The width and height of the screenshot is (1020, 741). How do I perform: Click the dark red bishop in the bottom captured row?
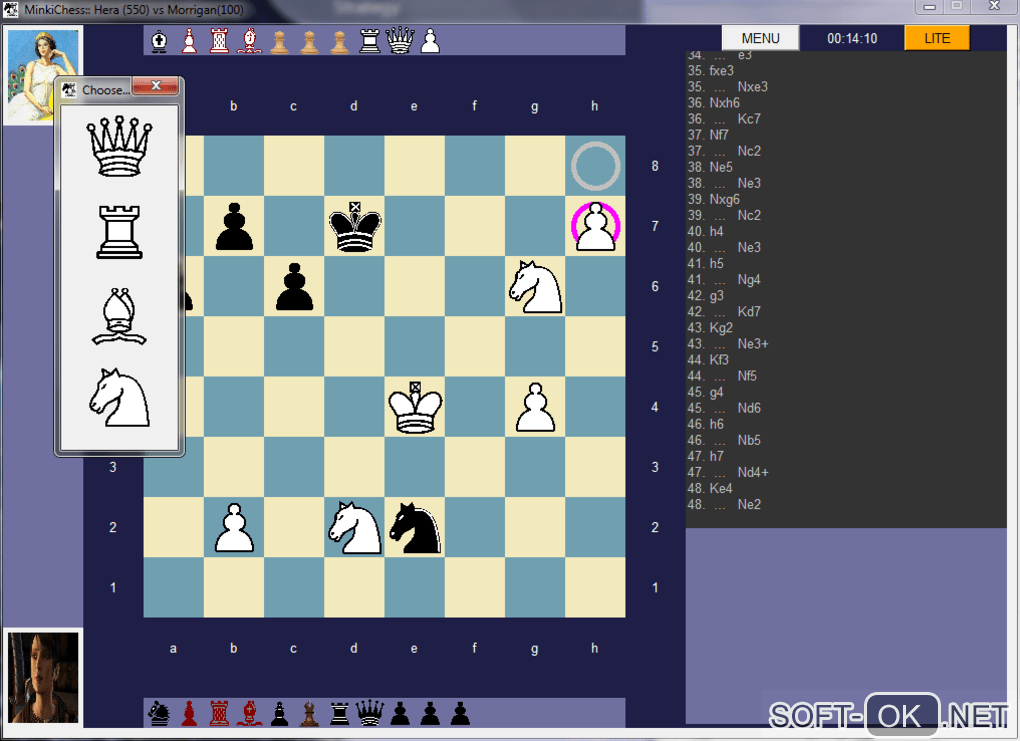pos(249,714)
